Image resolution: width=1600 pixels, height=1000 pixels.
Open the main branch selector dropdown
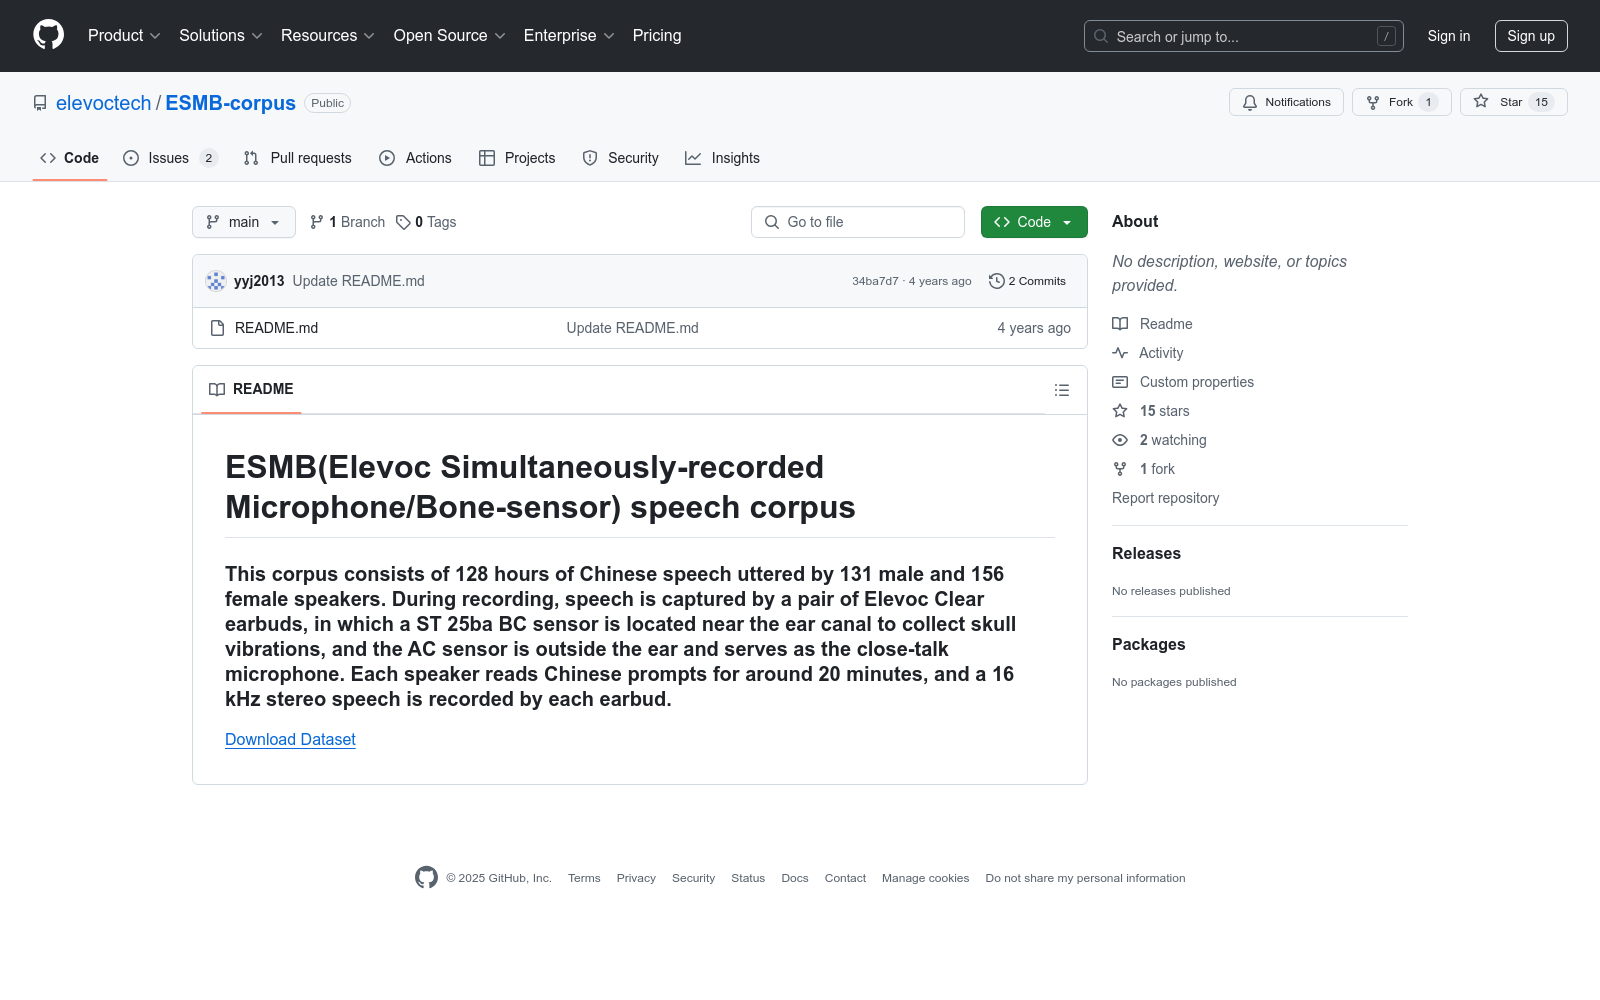(244, 222)
